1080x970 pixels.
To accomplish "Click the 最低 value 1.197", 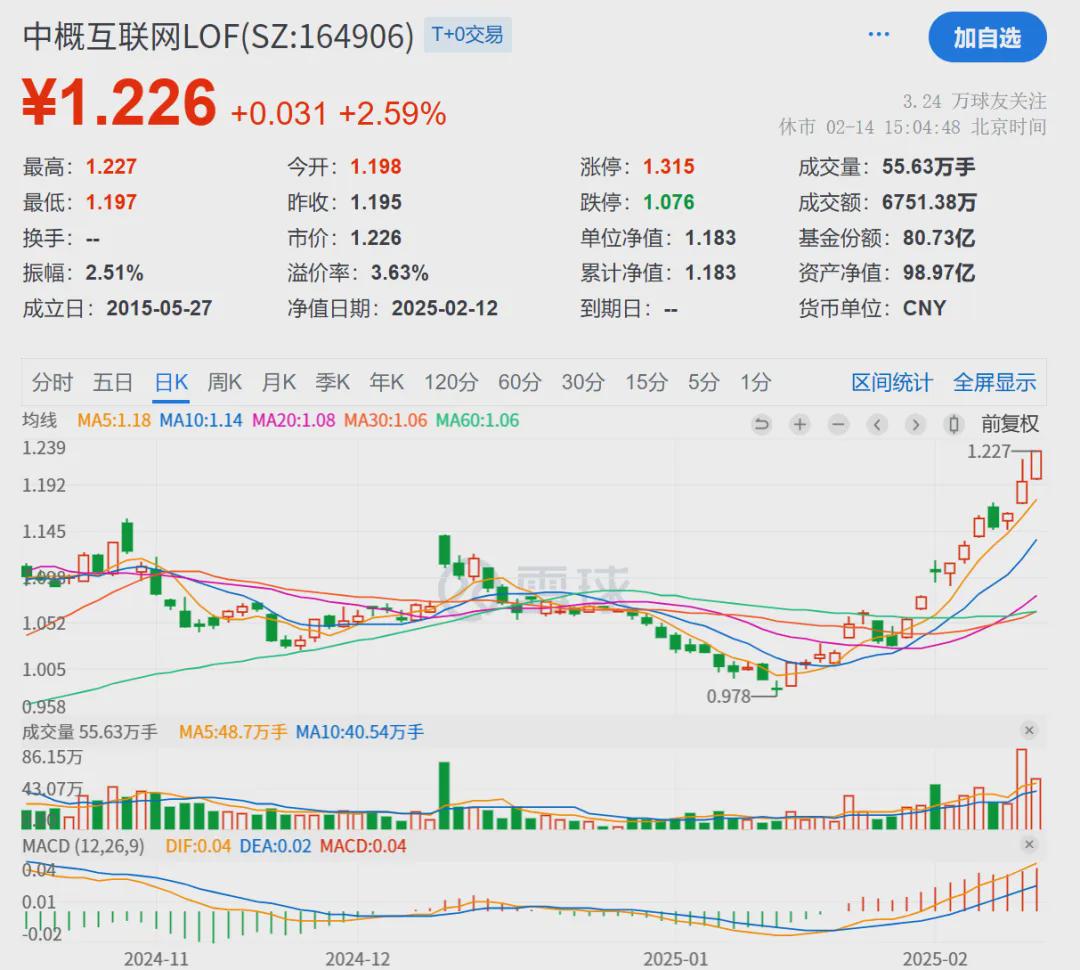I will click(x=111, y=203).
